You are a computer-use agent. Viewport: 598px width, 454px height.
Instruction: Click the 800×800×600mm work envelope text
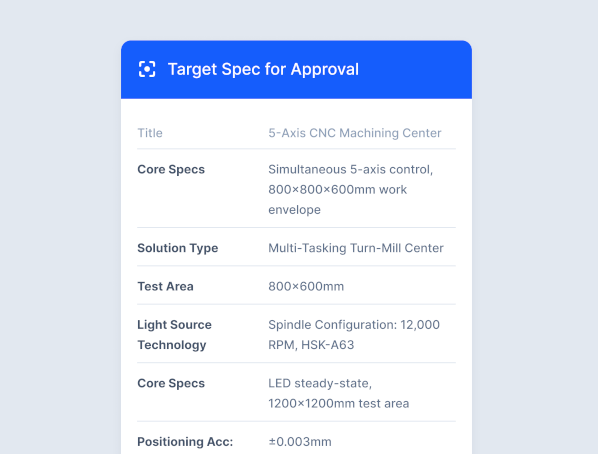[338, 200]
